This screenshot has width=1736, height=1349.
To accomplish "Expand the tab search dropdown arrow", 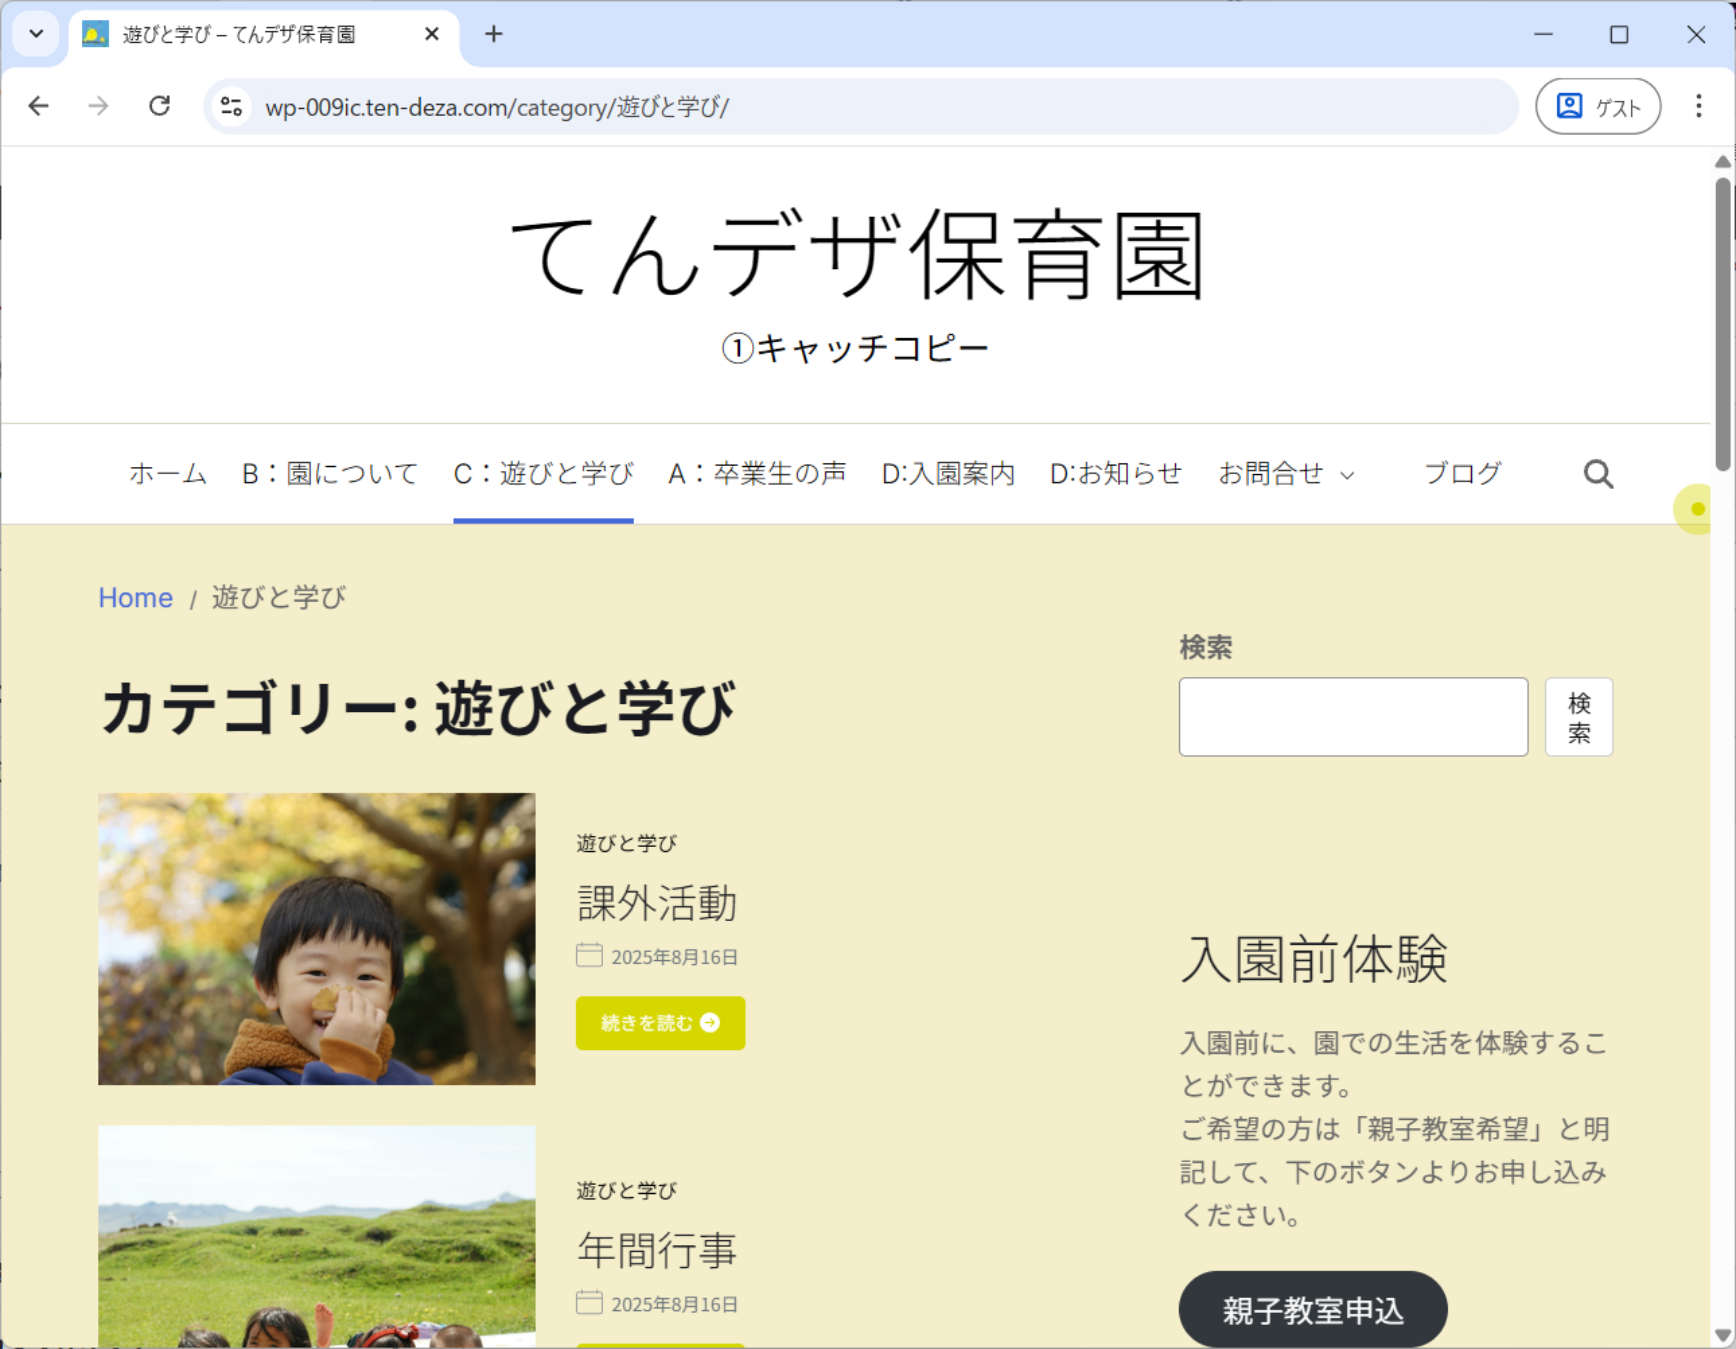I will click(x=36, y=34).
